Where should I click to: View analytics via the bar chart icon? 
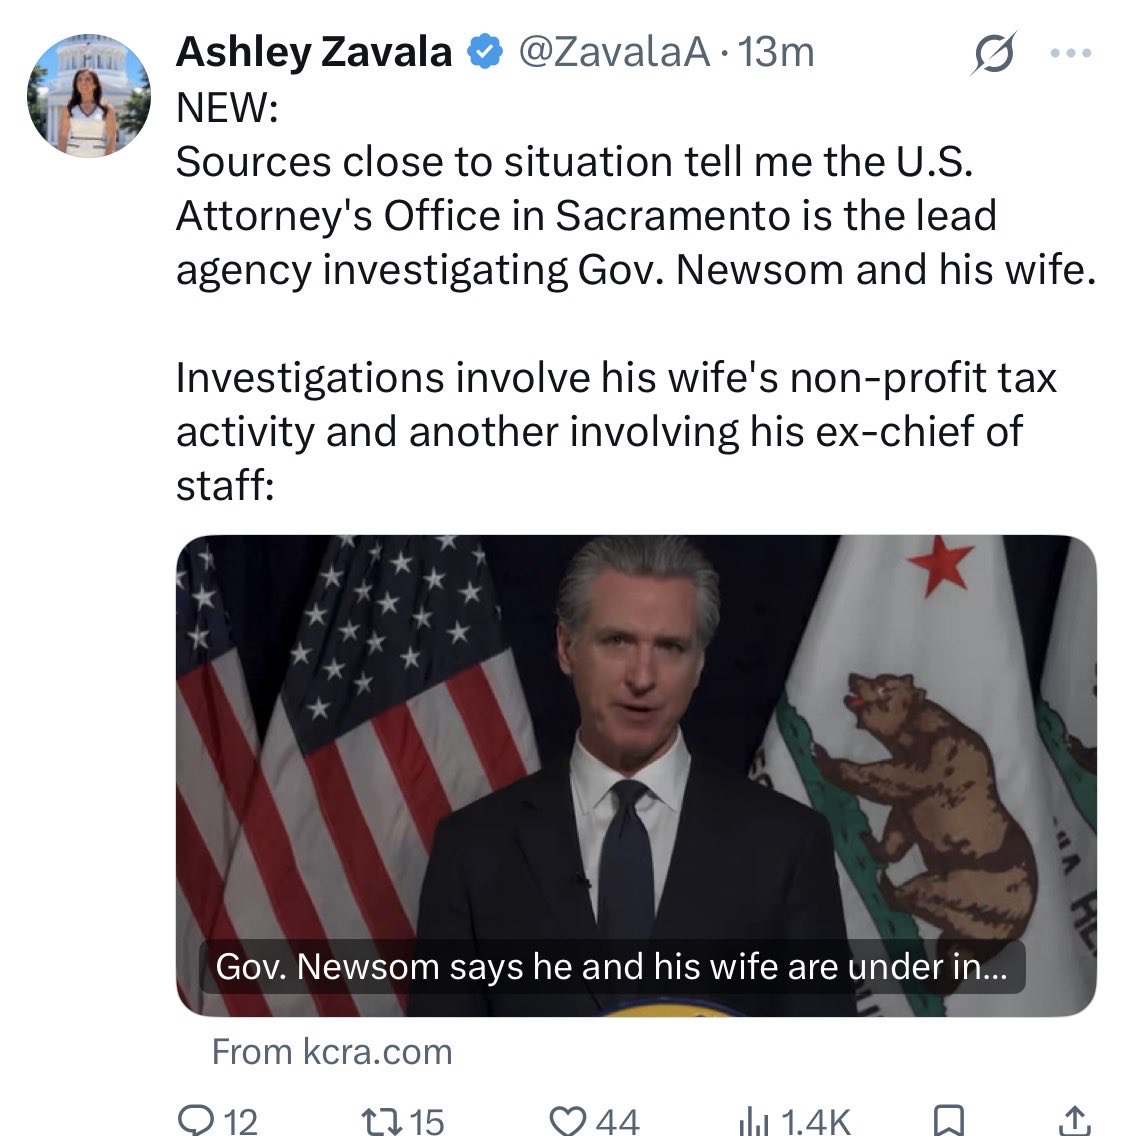[x=753, y=1121]
